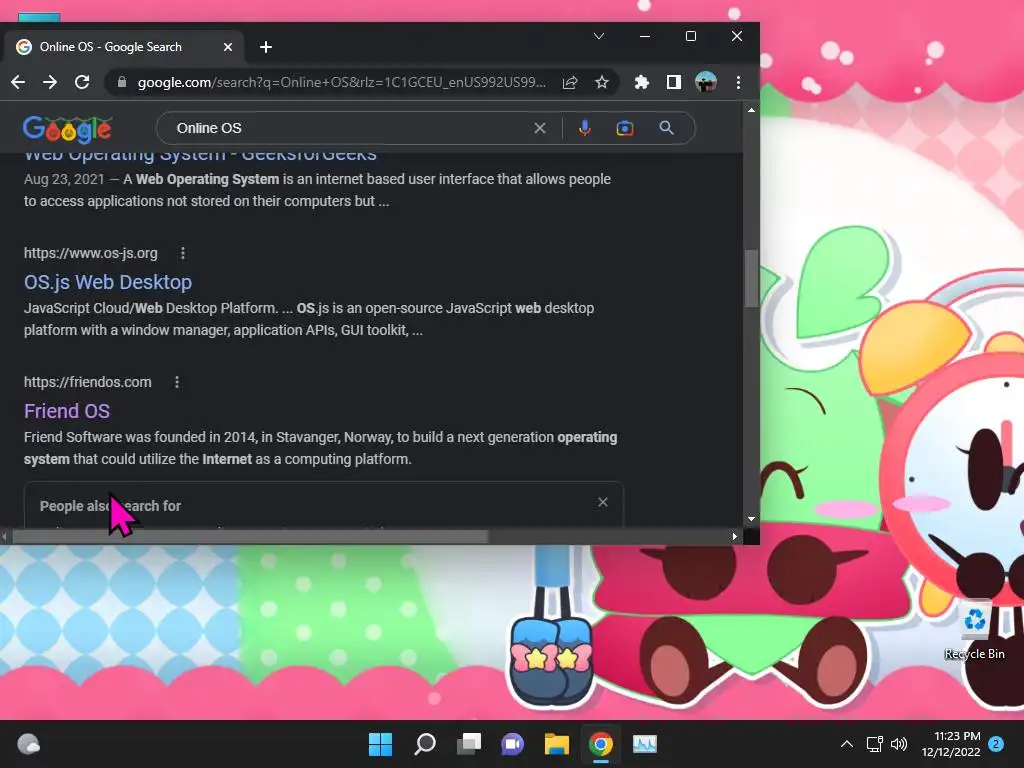
Task: Open notifications via the badge showing 2
Action: (996, 744)
